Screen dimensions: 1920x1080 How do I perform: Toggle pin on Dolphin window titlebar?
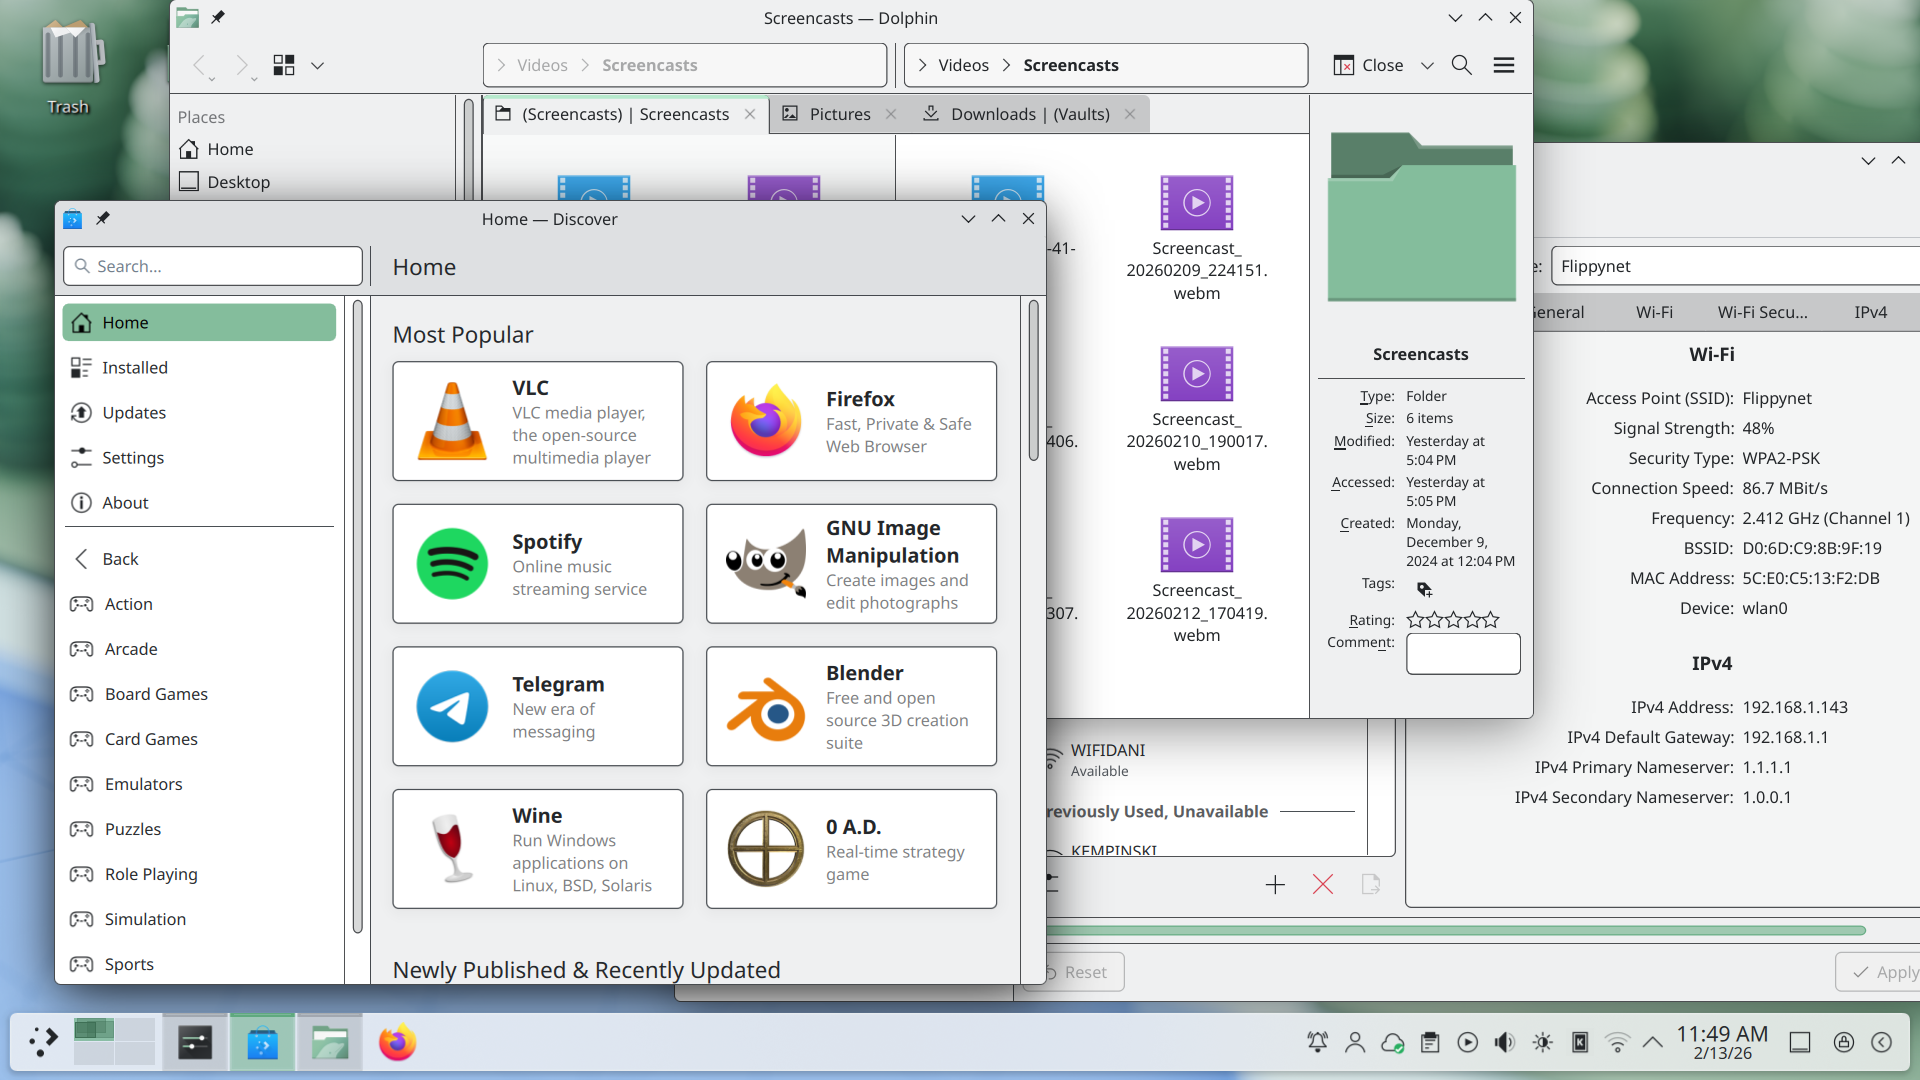(x=218, y=17)
